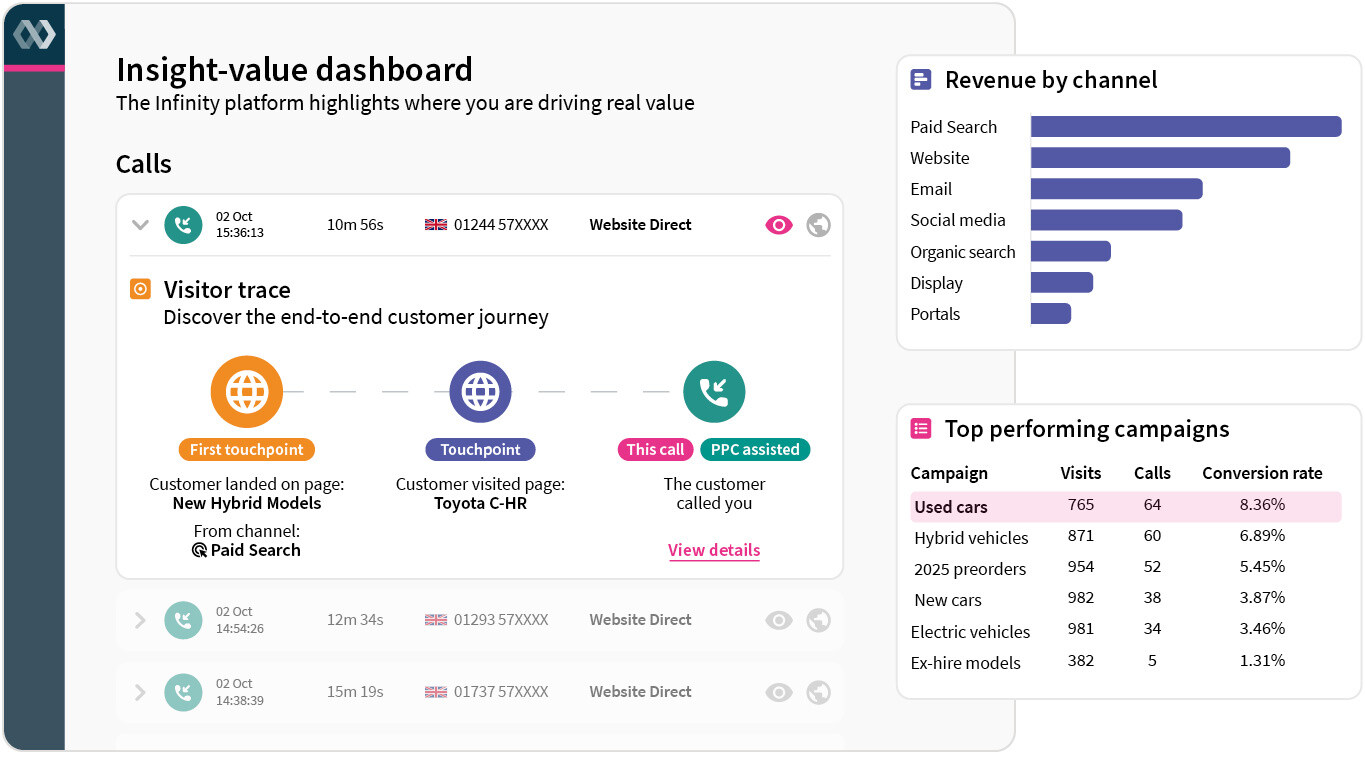
Task: Select the 2025 preorders campaign row
Action: click(1125, 568)
